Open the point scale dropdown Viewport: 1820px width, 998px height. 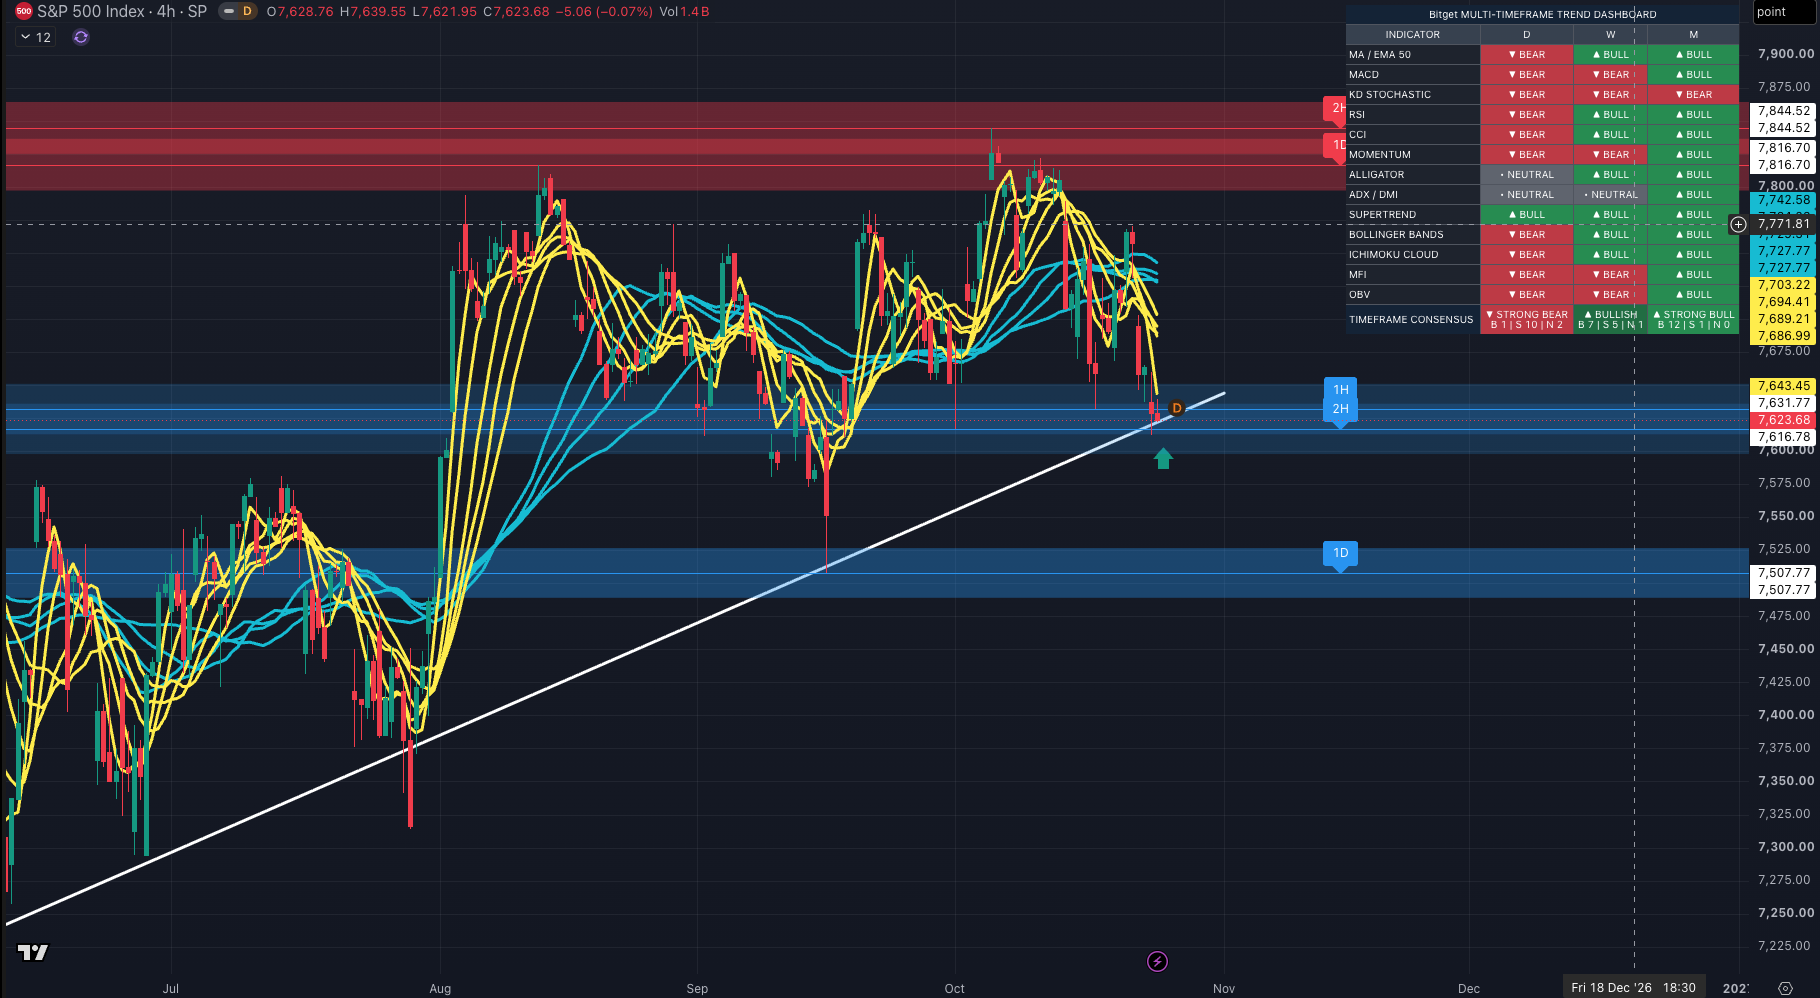(x=1784, y=12)
